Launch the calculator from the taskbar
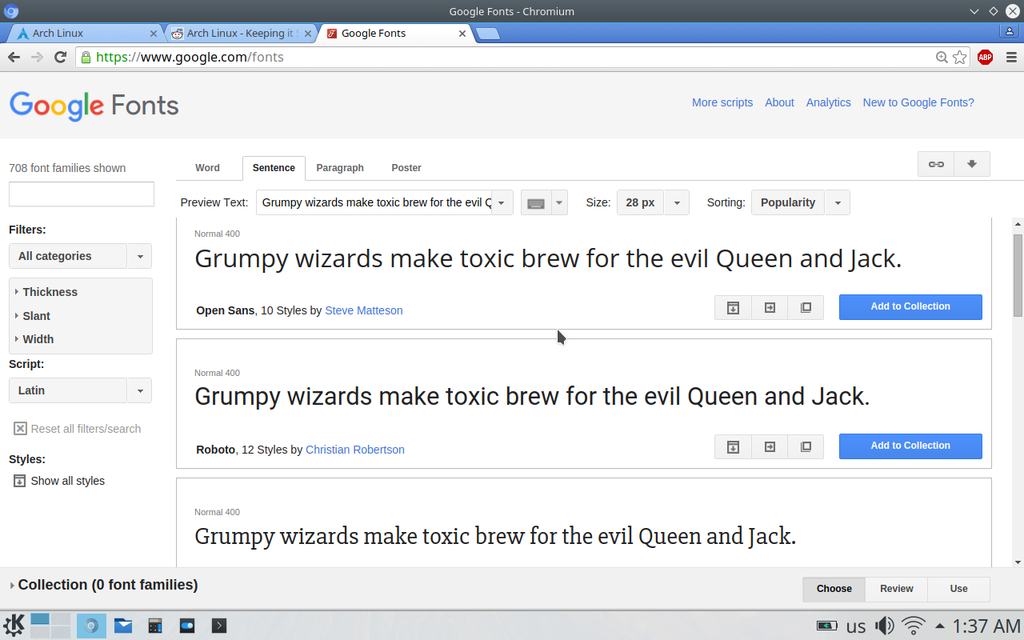 (155, 625)
